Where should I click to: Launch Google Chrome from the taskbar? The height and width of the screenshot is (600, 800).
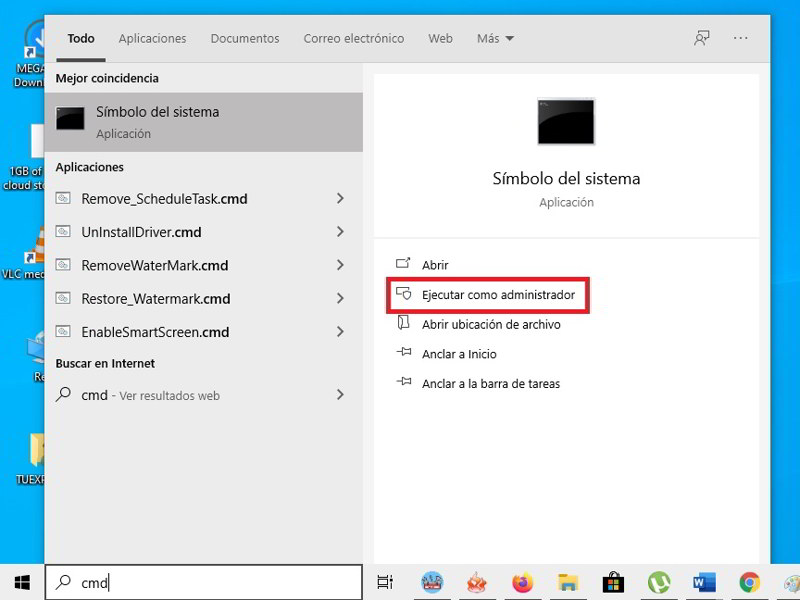[749, 582]
